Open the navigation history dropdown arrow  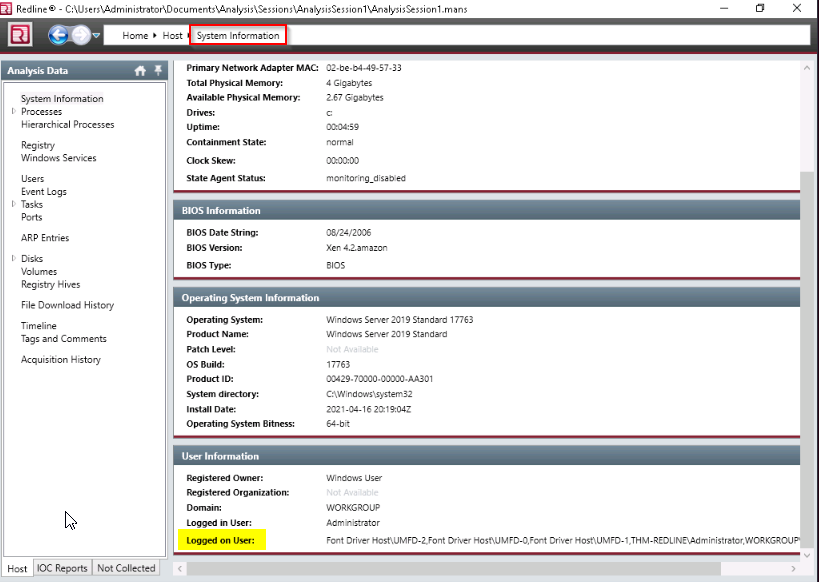[x=96, y=36]
